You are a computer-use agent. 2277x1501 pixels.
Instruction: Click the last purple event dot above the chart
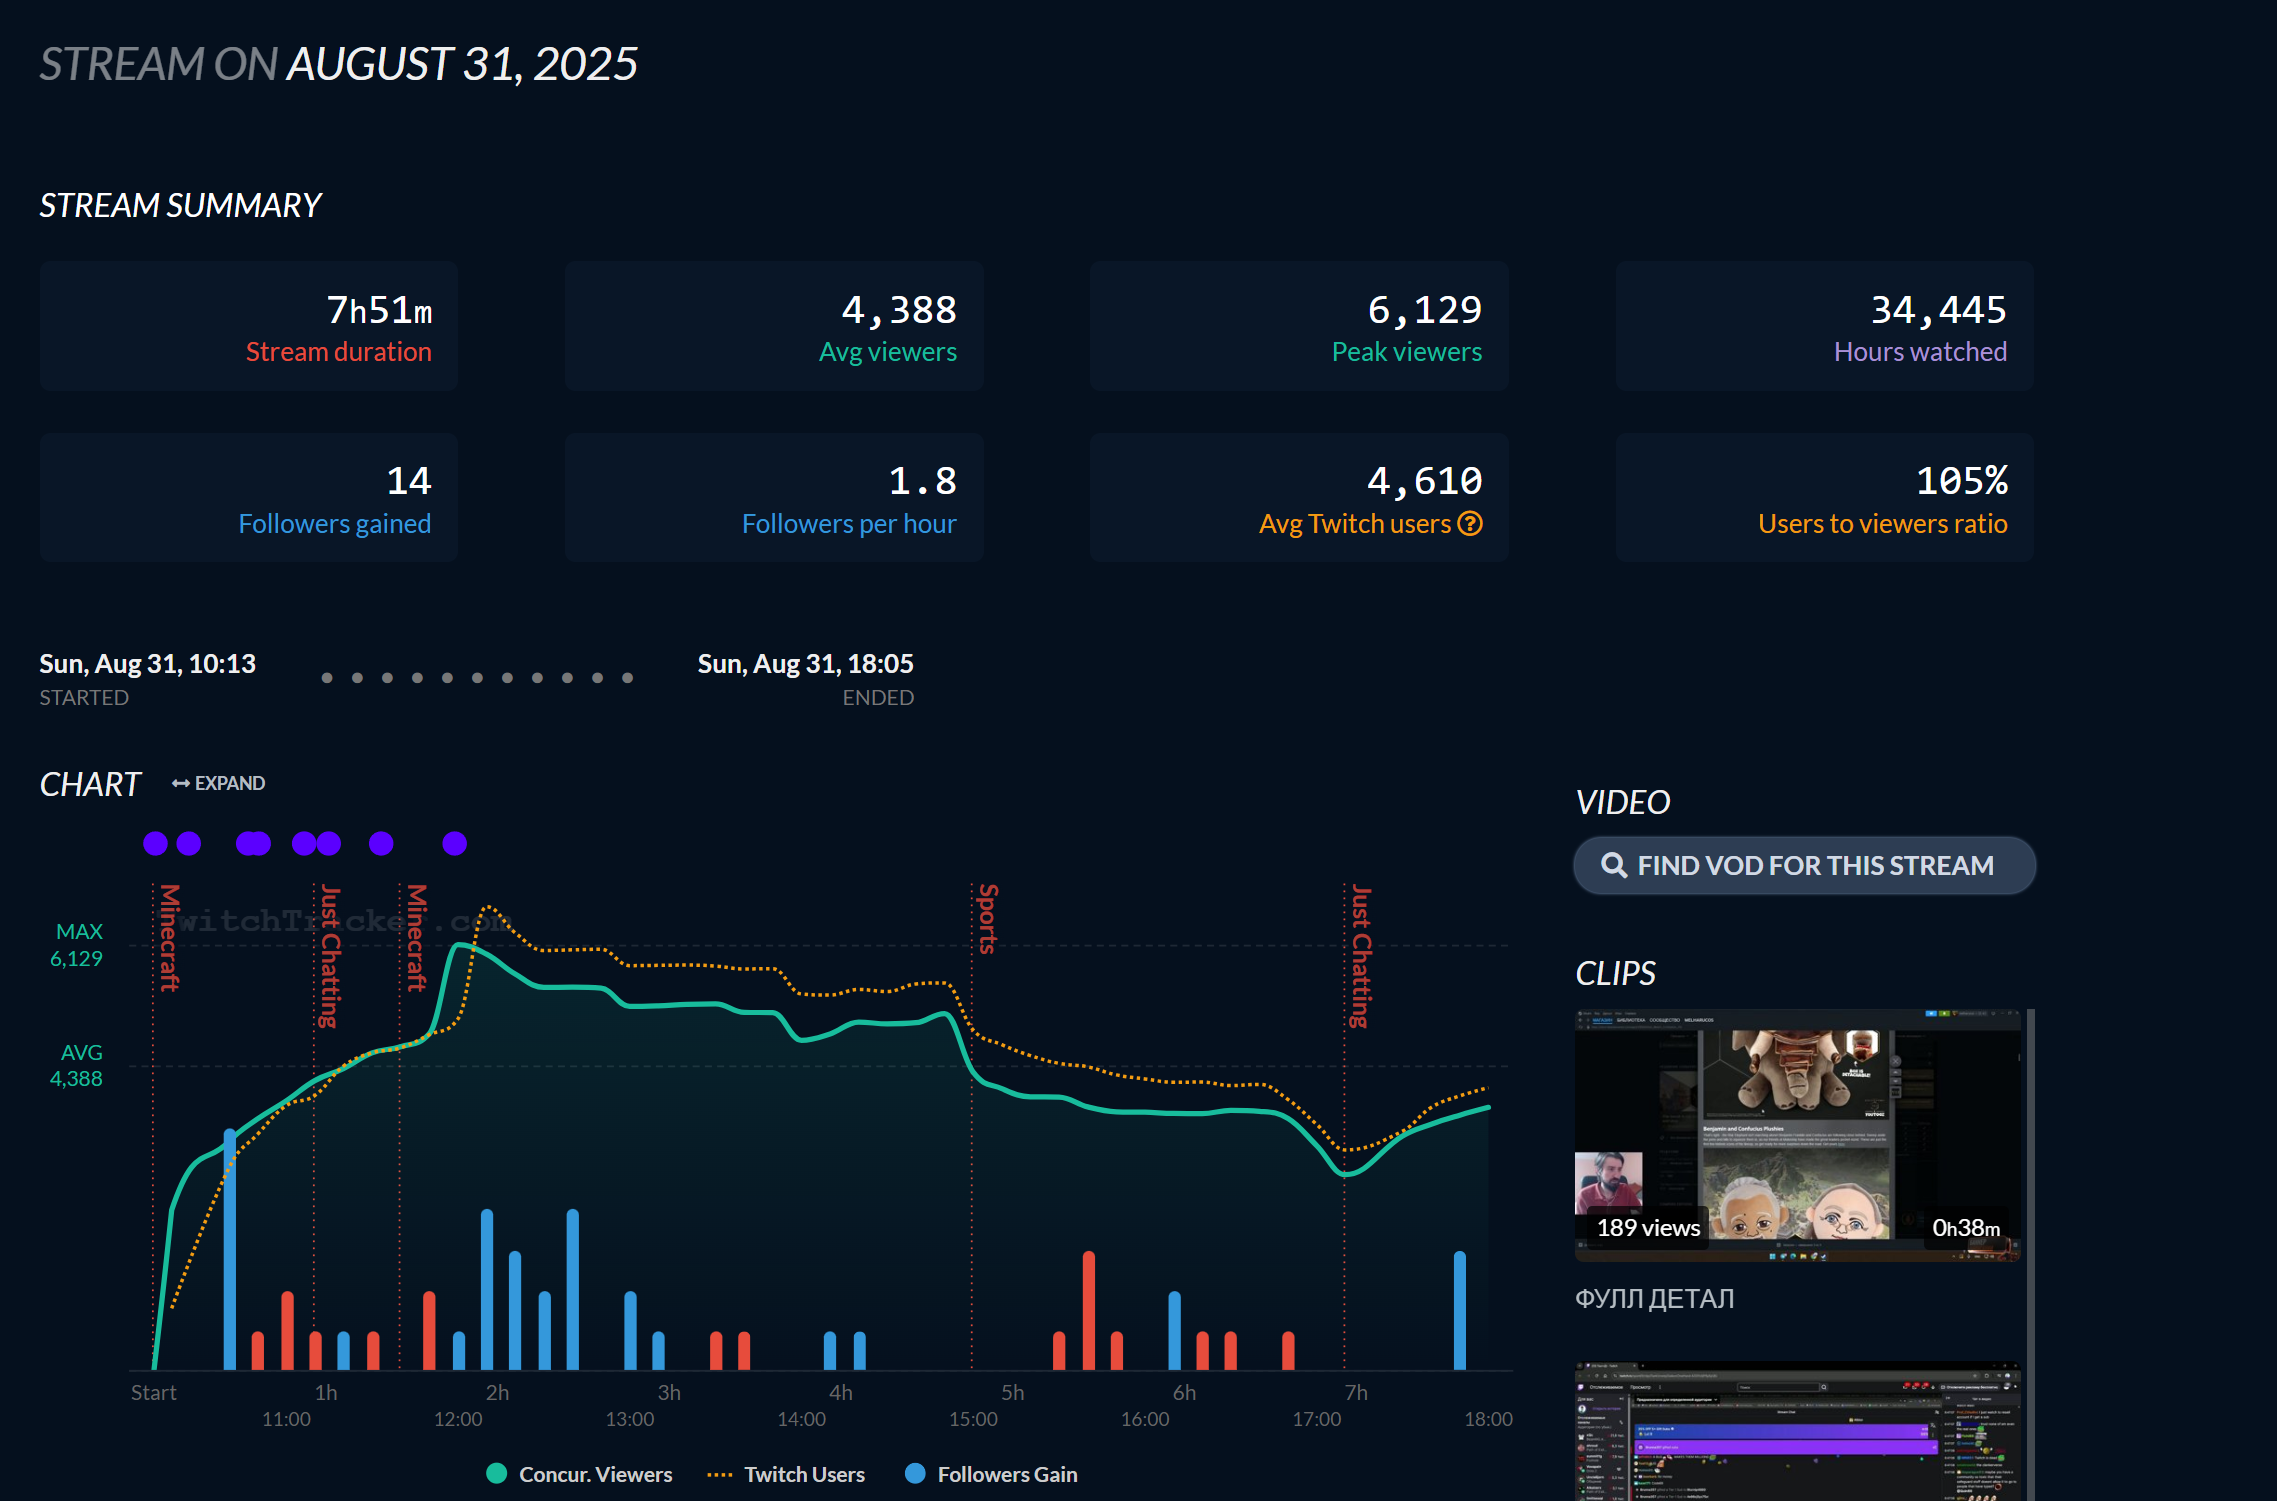click(454, 843)
